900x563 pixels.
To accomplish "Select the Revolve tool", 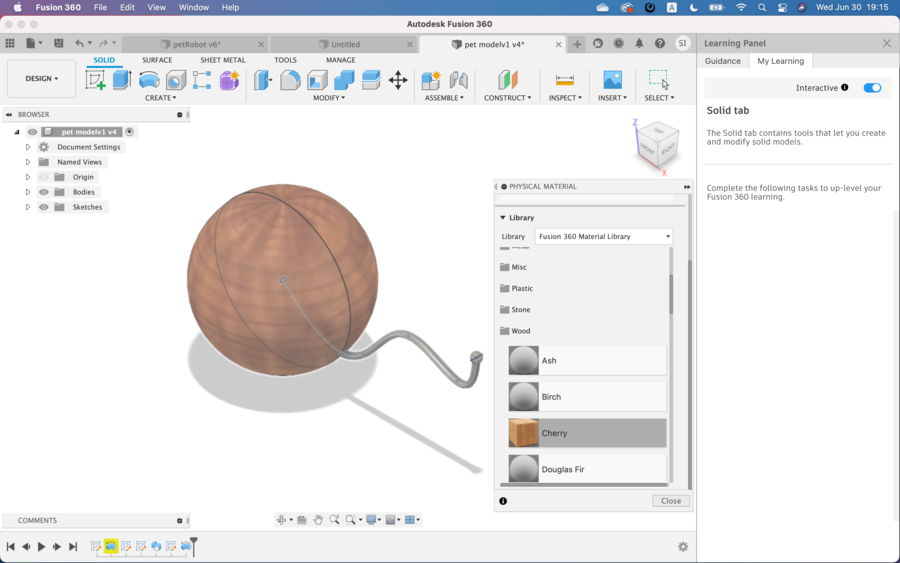I will (149, 80).
